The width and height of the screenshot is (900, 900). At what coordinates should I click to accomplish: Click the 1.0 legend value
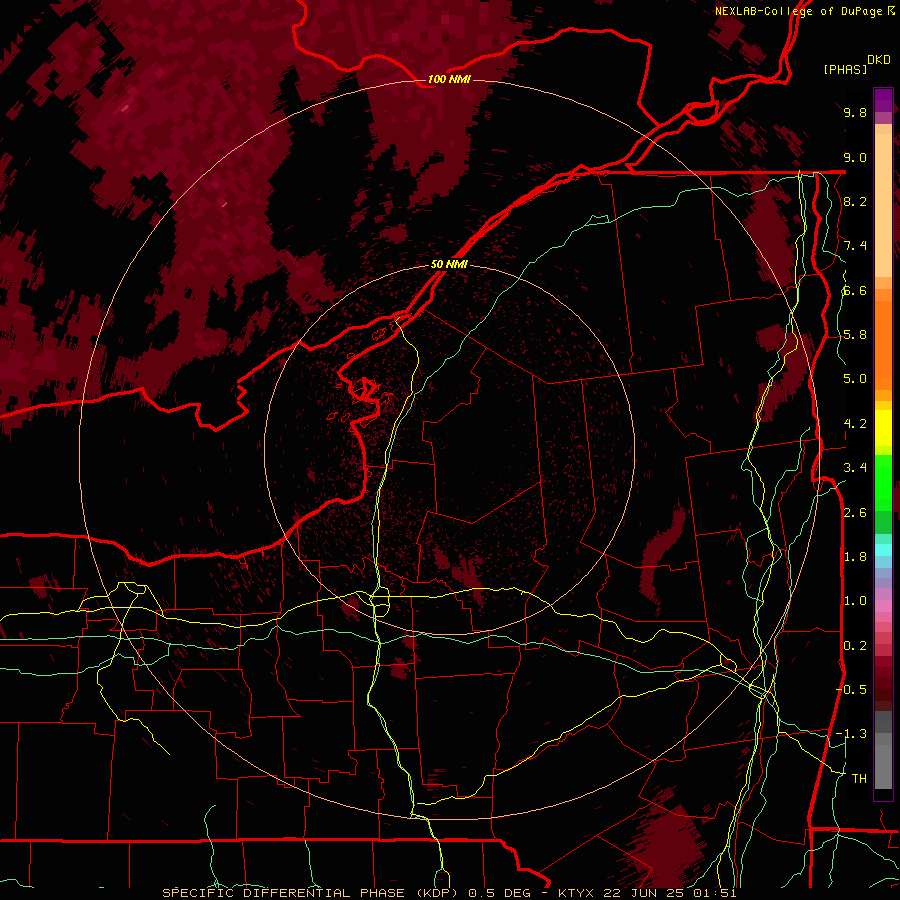855,601
